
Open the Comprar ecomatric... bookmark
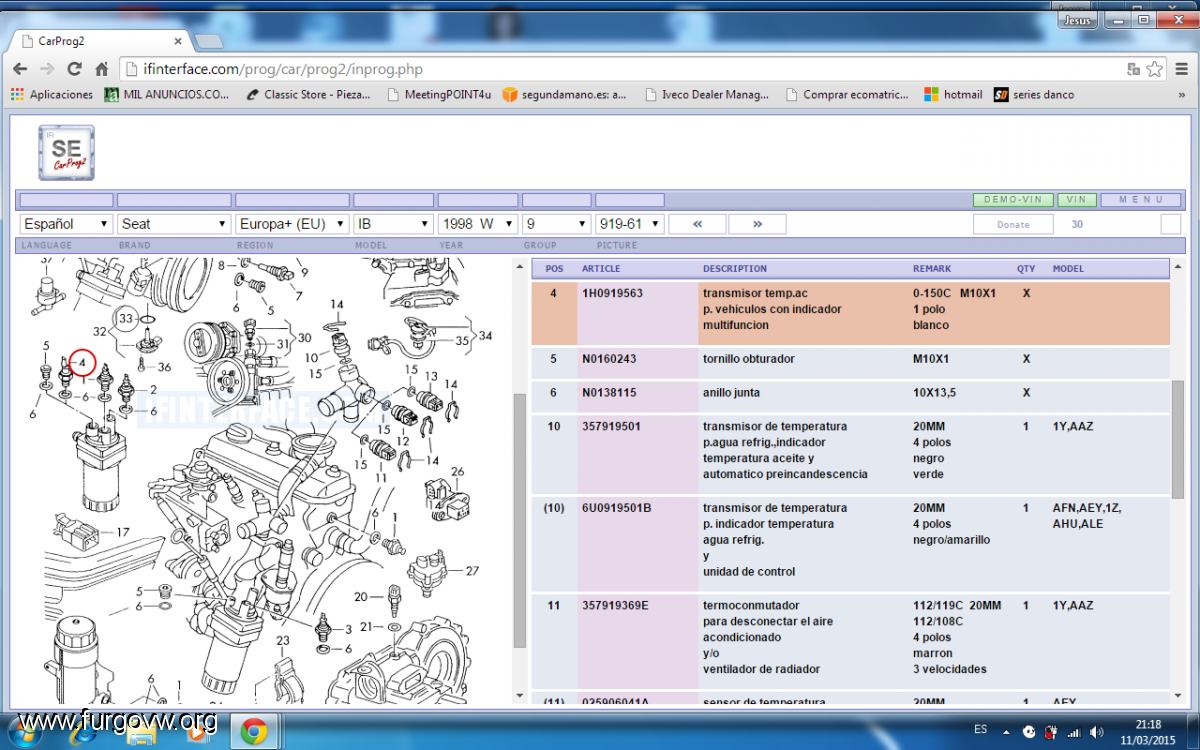pyautogui.click(x=846, y=95)
